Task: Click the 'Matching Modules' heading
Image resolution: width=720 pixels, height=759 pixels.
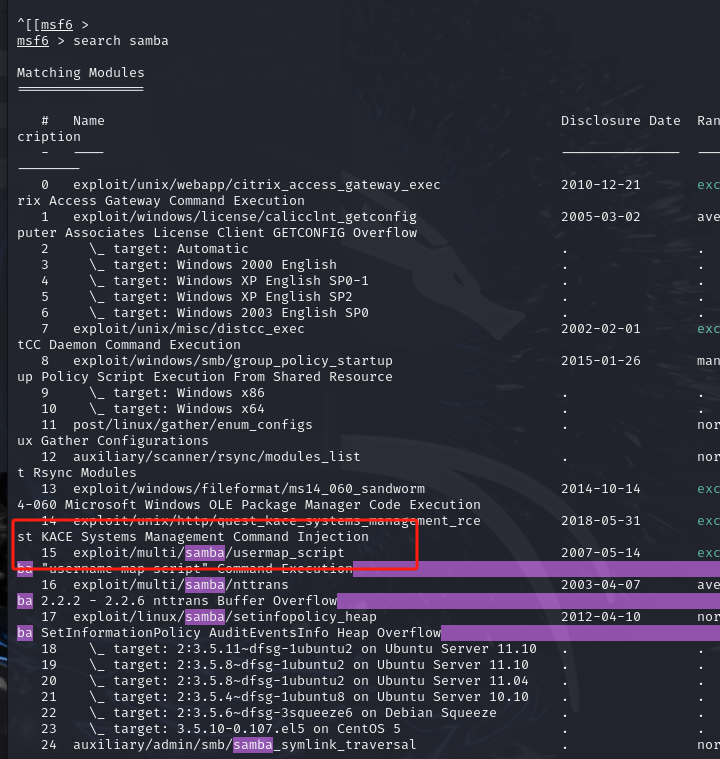Action: coord(81,73)
